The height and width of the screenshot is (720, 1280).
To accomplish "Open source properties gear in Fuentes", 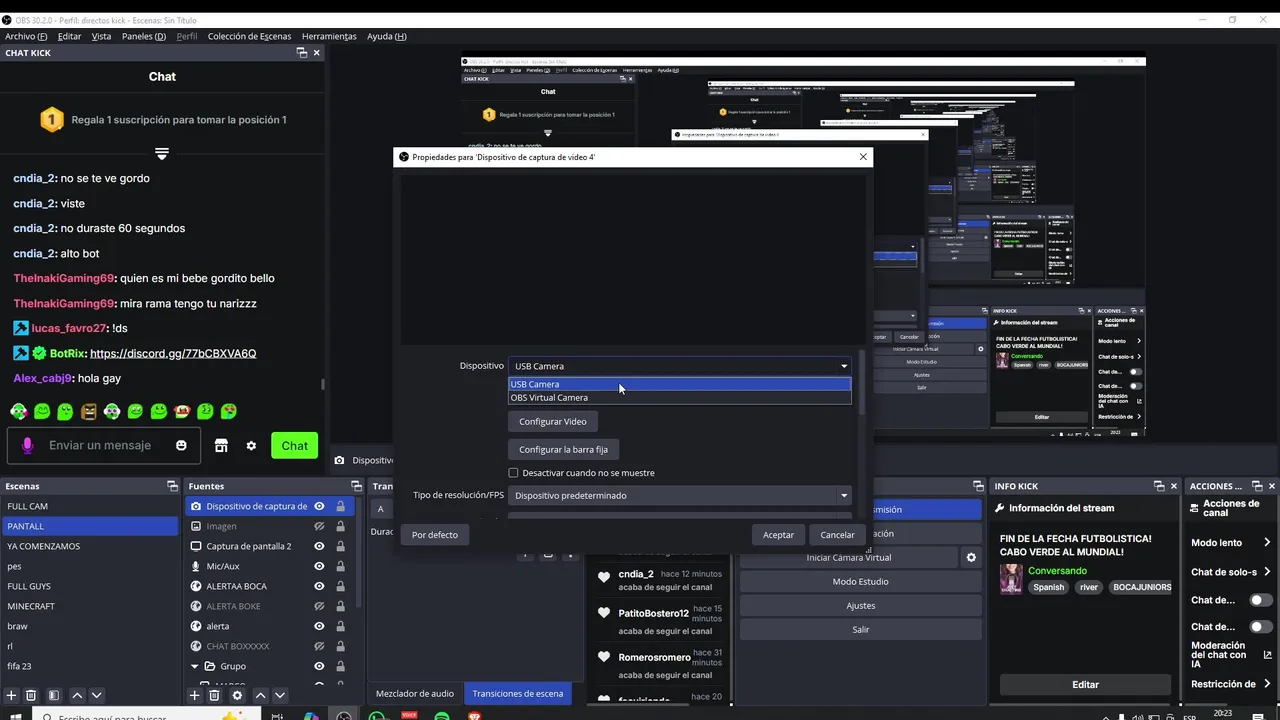I will pyautogui.click(x=237, y=695).
